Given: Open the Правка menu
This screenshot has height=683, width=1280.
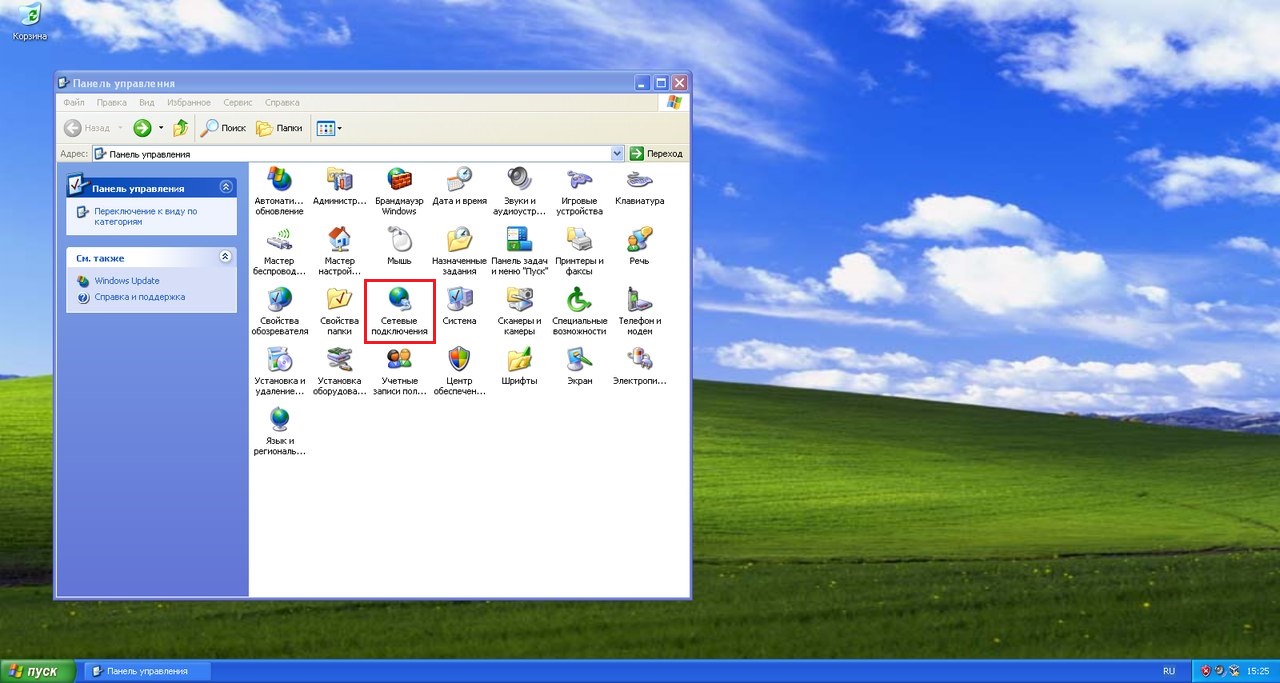Looking at the screenshot, I should [x=111, y=102].
